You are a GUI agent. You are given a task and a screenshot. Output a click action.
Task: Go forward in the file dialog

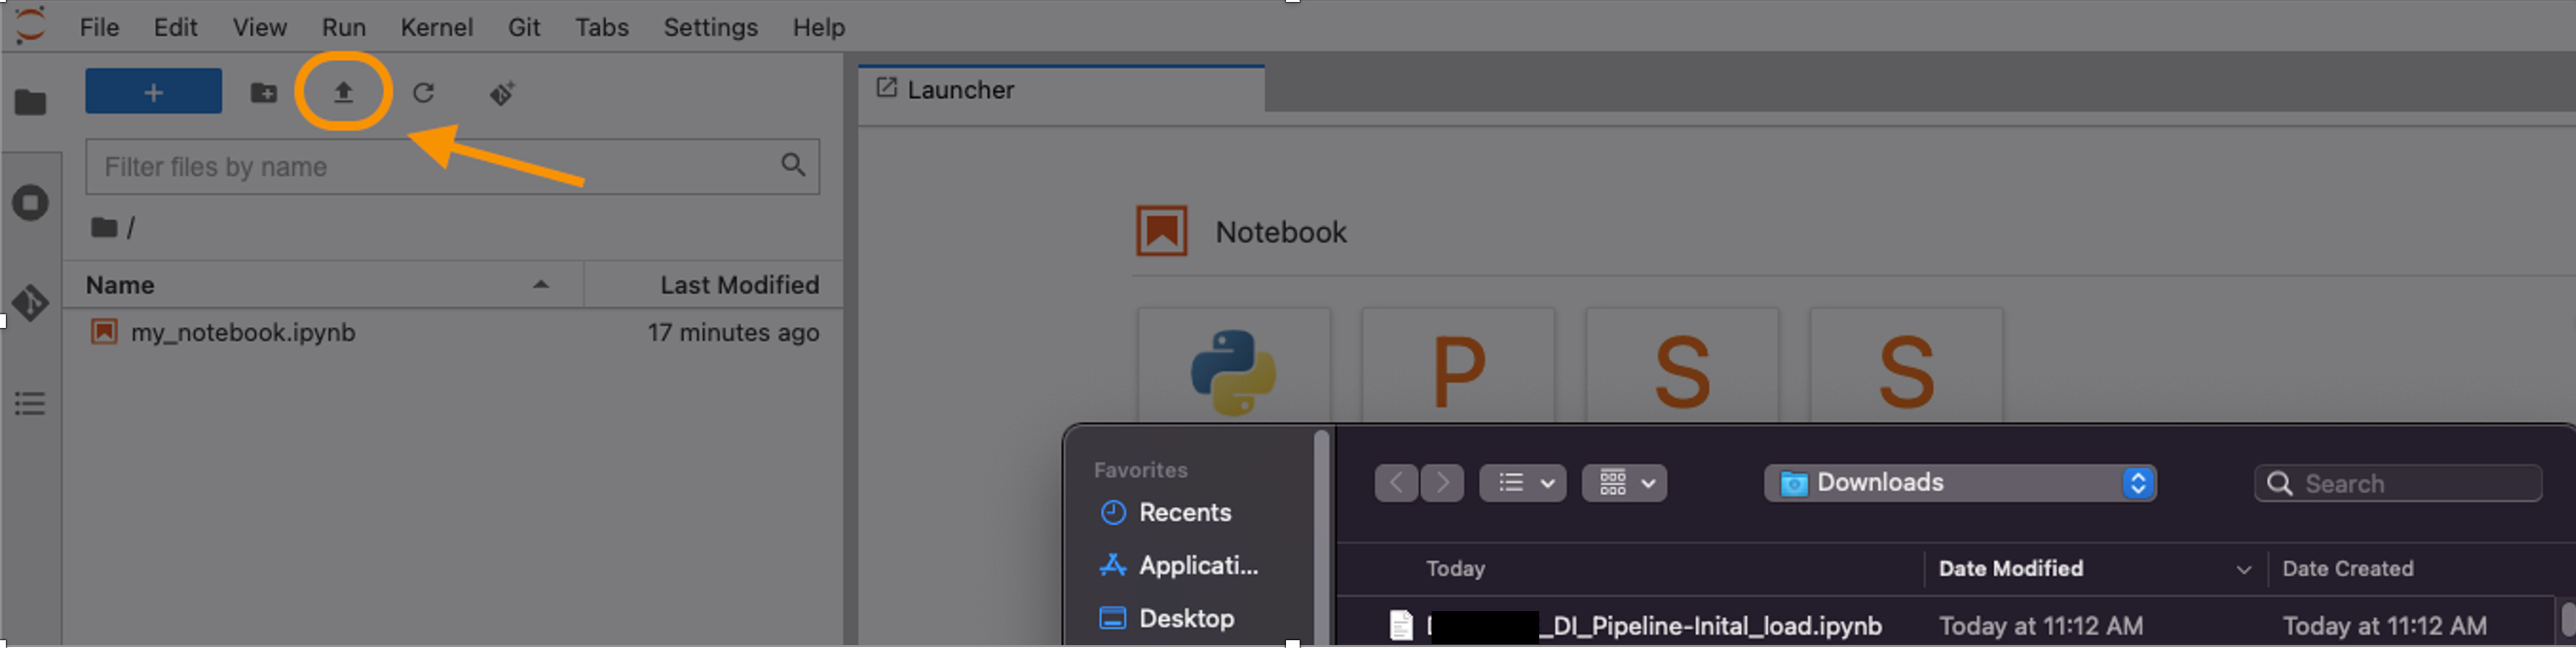tap(1442, 483)
